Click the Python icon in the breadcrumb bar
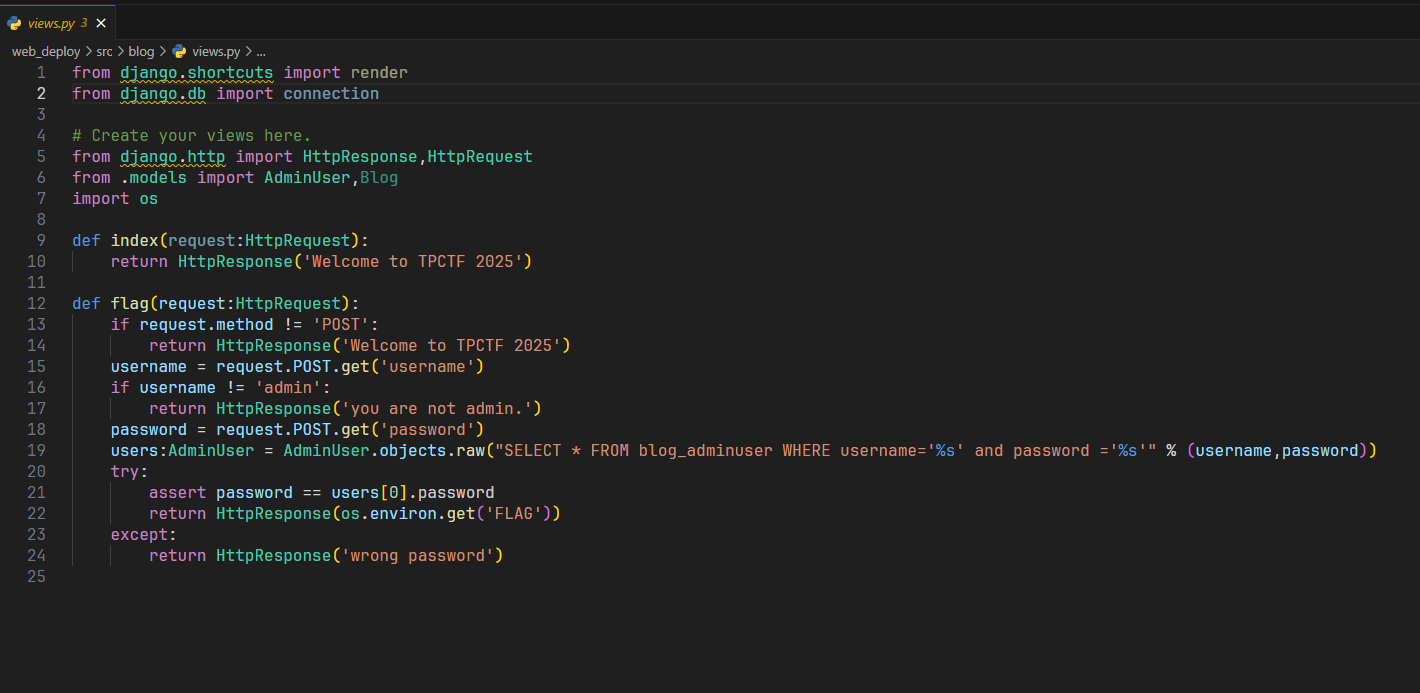The width and height of the screenshot is (1420, 693). point(179,50)
